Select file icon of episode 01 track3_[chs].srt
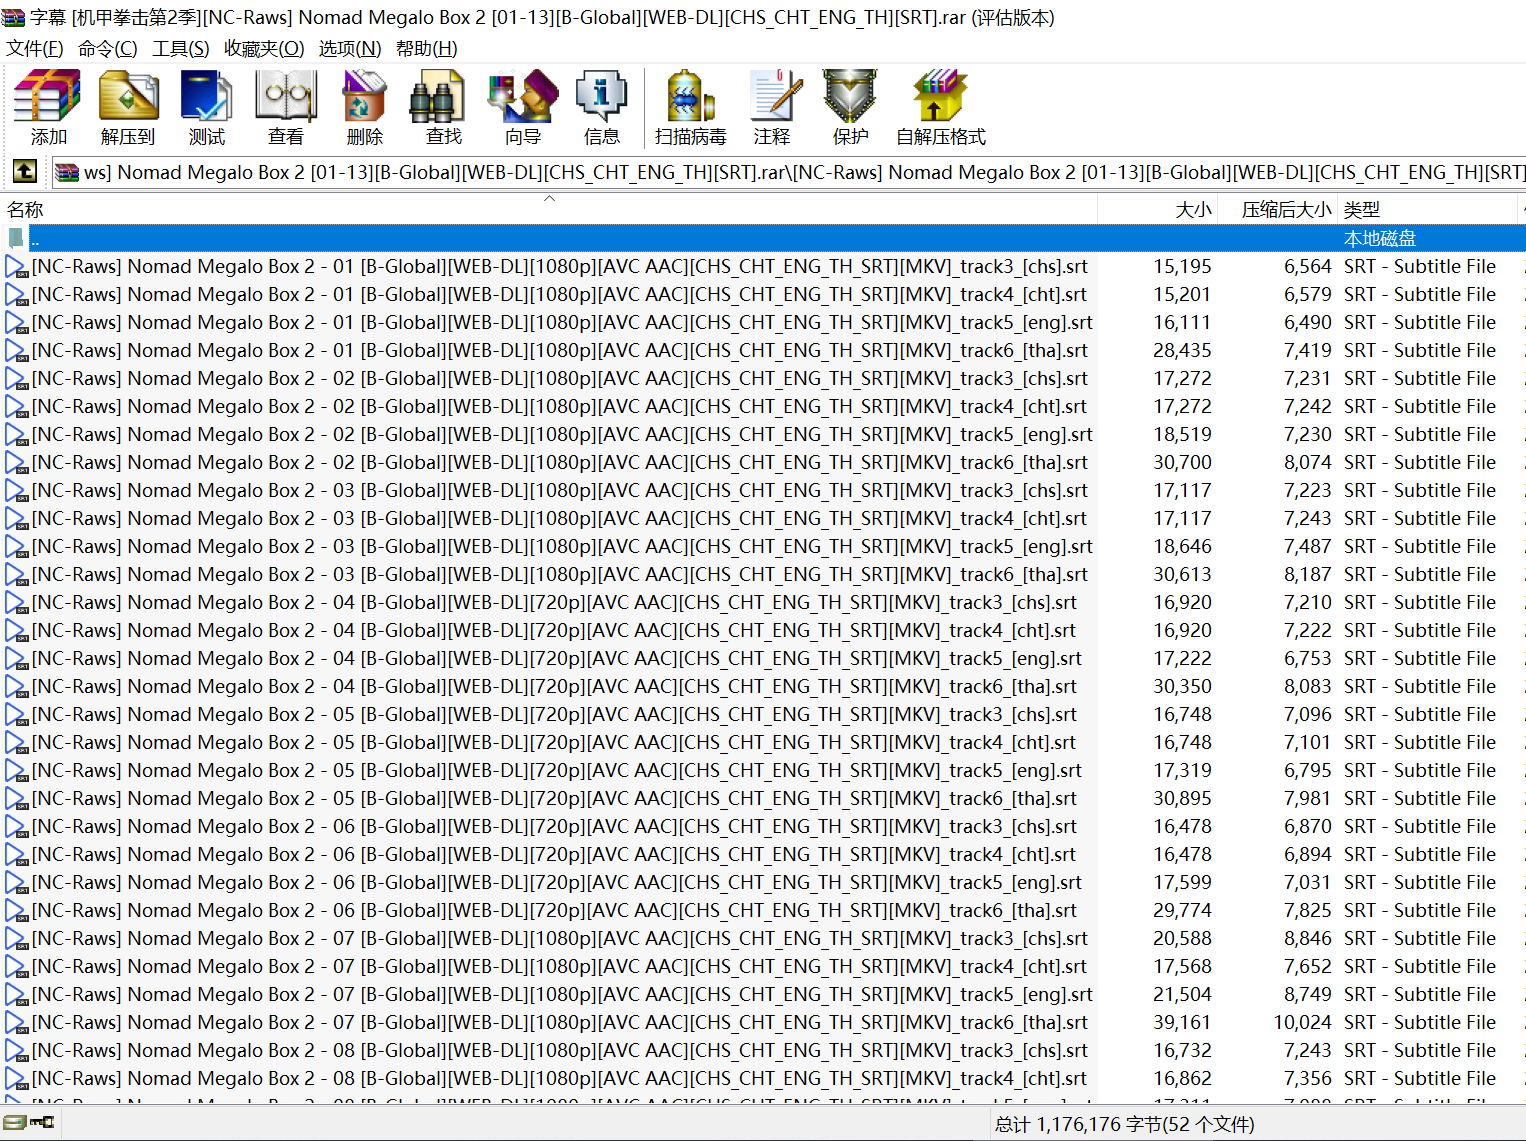Screen dimensions: 1526x1141 tap(16, 266)
